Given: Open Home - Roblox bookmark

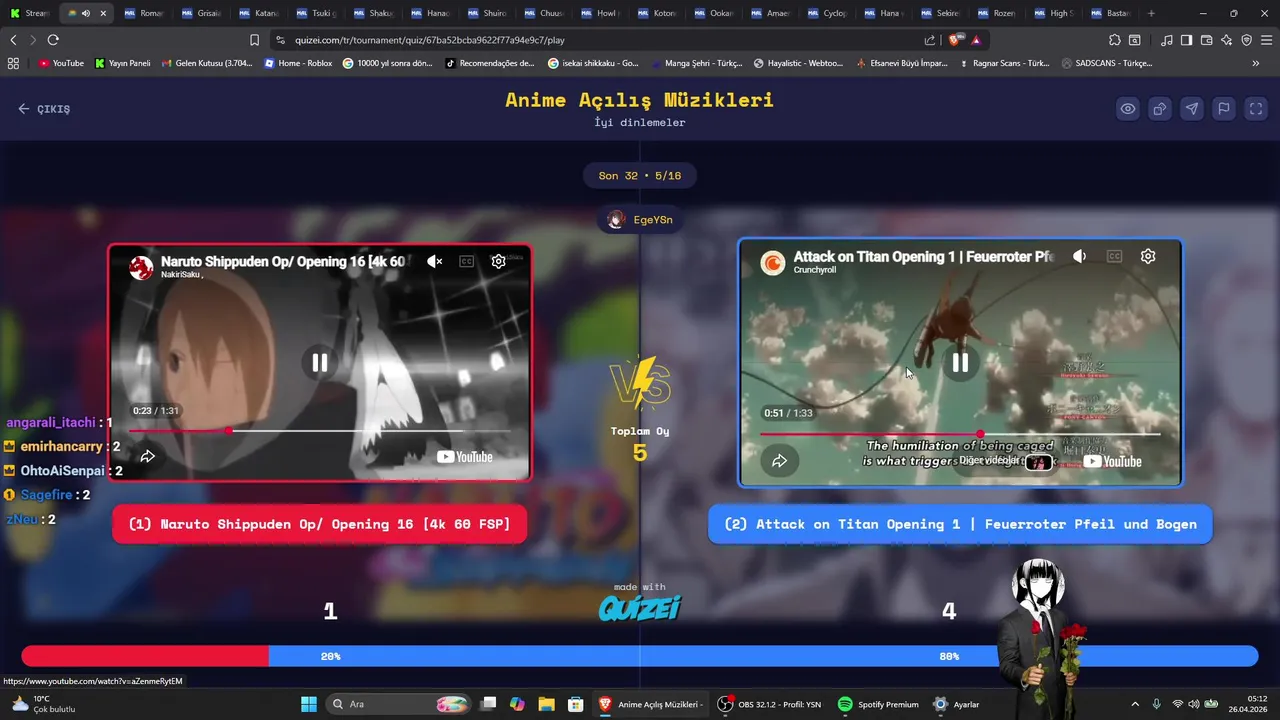Looking at the screenshot, I should point(298,63).
